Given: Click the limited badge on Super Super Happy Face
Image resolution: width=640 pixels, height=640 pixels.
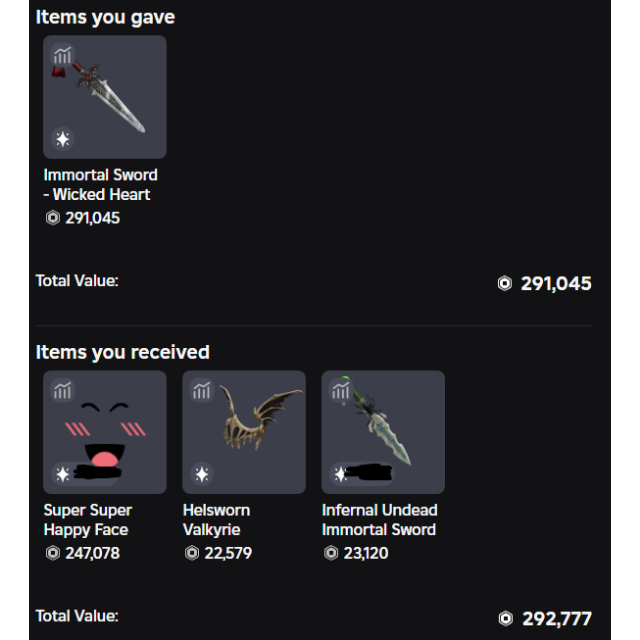Looking at the screenshot, I should click(63, 473).
